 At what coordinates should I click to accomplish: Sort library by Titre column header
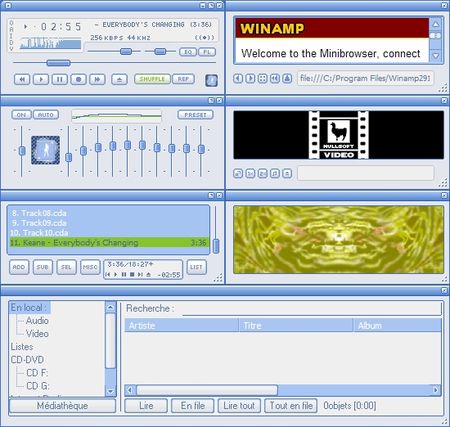coord(296,325)
